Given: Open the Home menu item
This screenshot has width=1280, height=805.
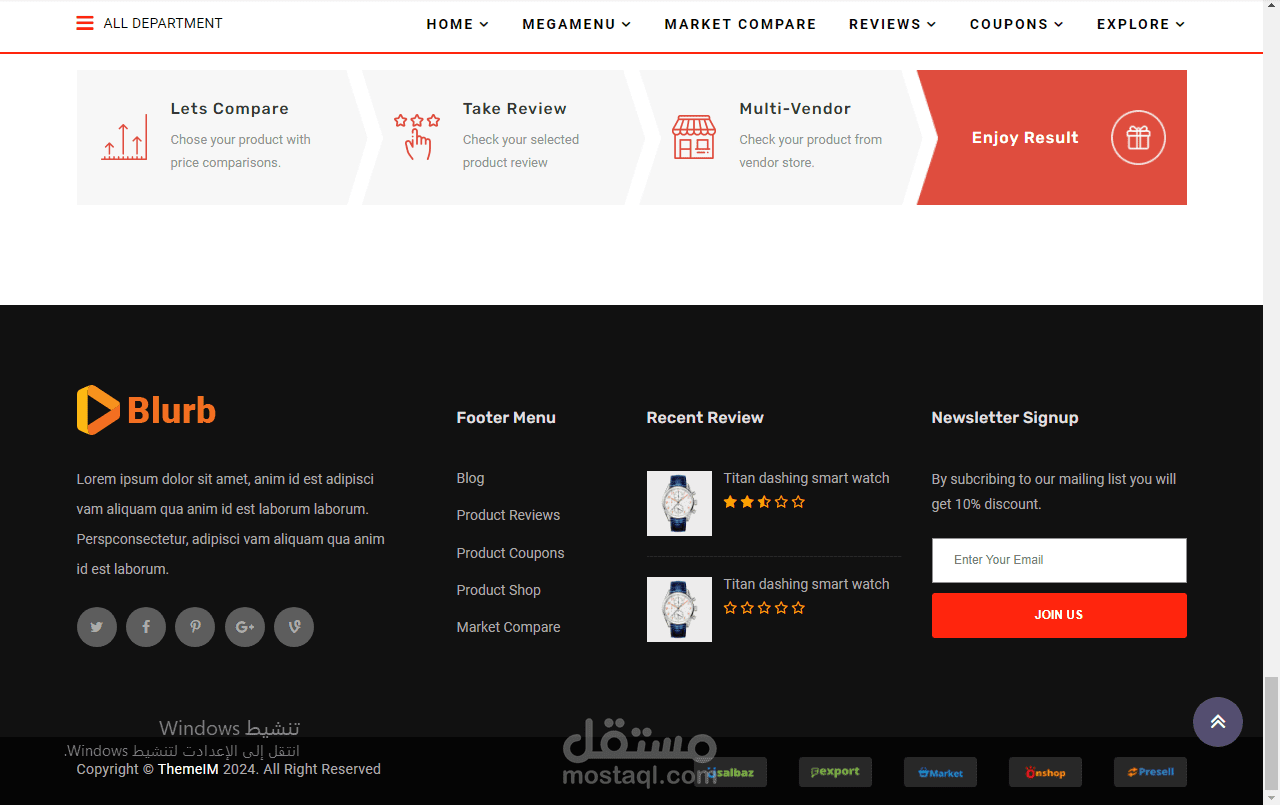Looking at the screenshot, I should pyautogui.click(x=450, y=24).
